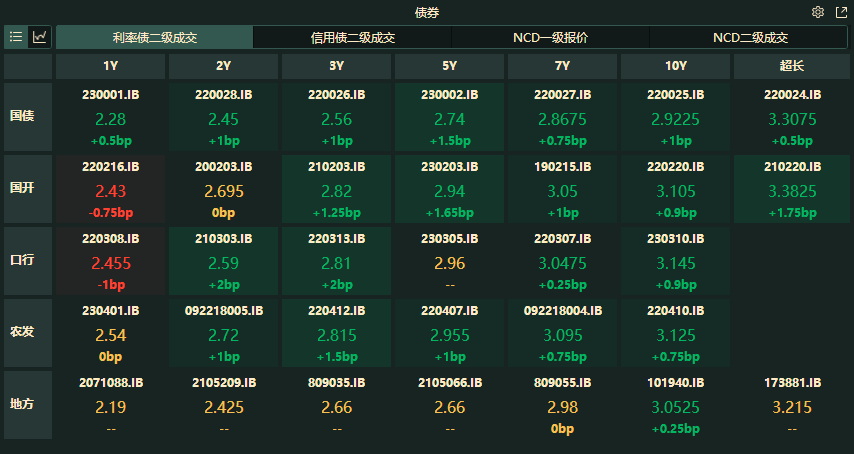Click the 1Y column header
Image resolution: width=854 pixels, height=454 pixels.
click(x=111, y=66)
